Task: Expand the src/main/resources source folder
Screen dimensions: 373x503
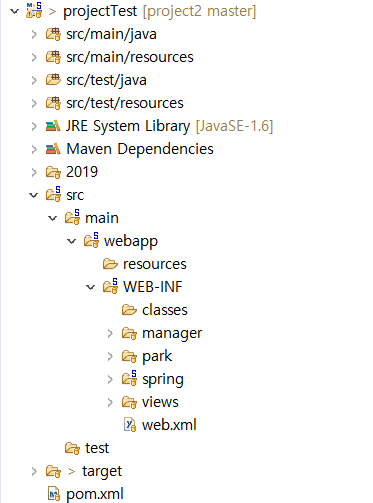Action: coord(34,57)
